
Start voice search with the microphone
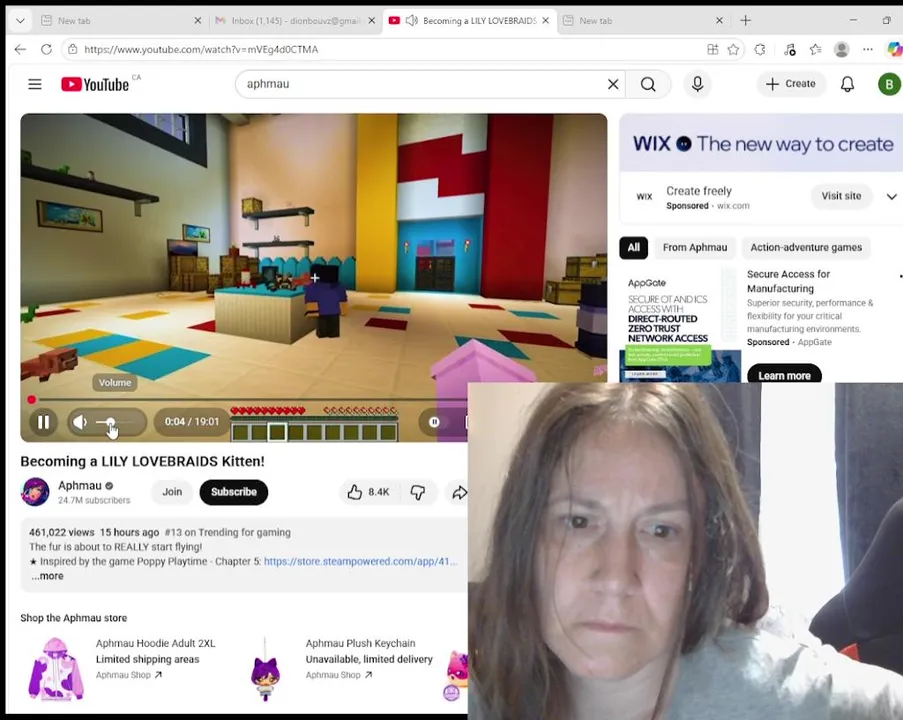click(697, 84)
